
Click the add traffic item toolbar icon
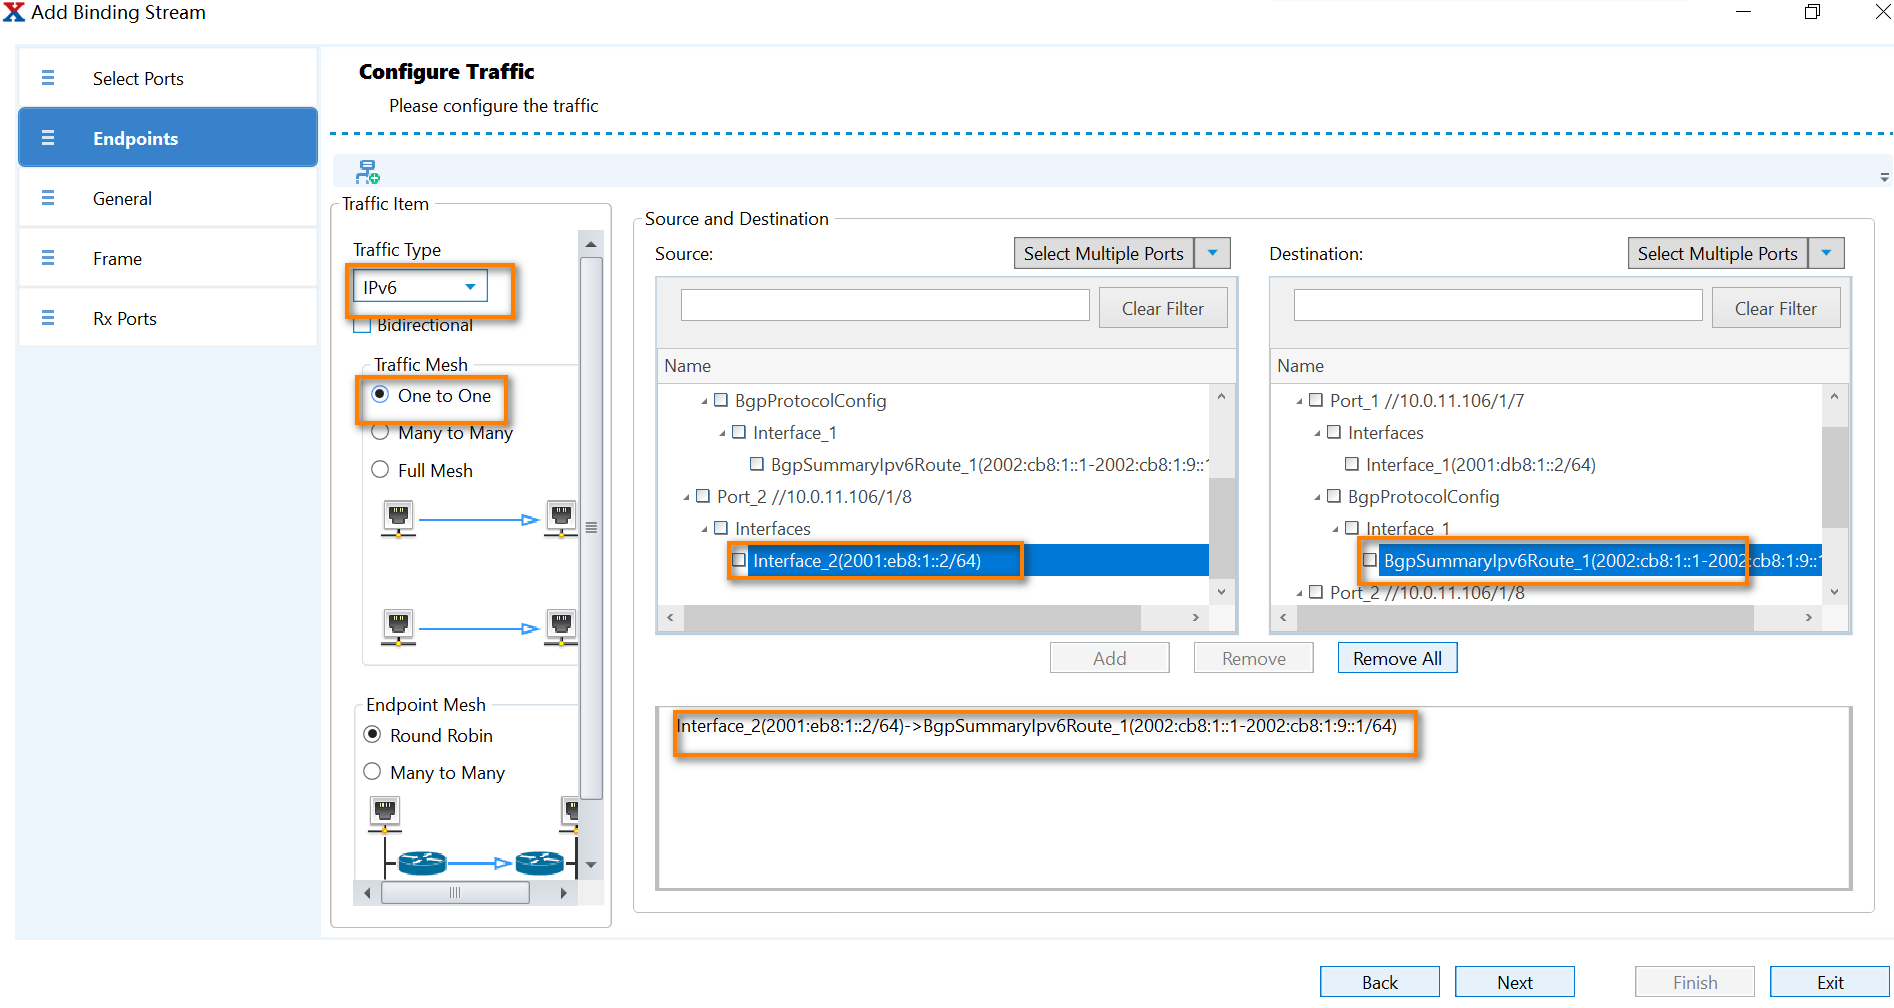point(367,171)
